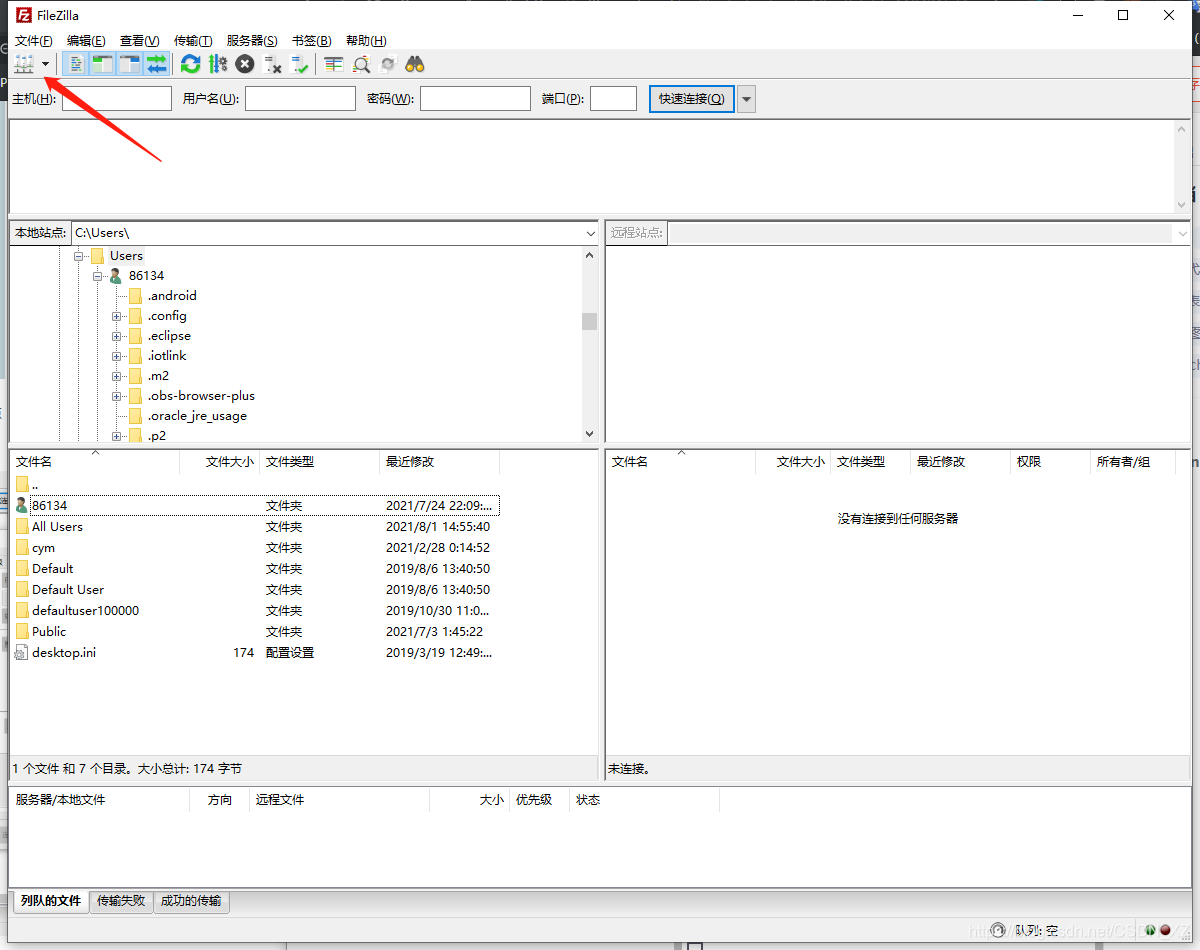Toggle processing of the transfer queue

click(x=217, y=64)
